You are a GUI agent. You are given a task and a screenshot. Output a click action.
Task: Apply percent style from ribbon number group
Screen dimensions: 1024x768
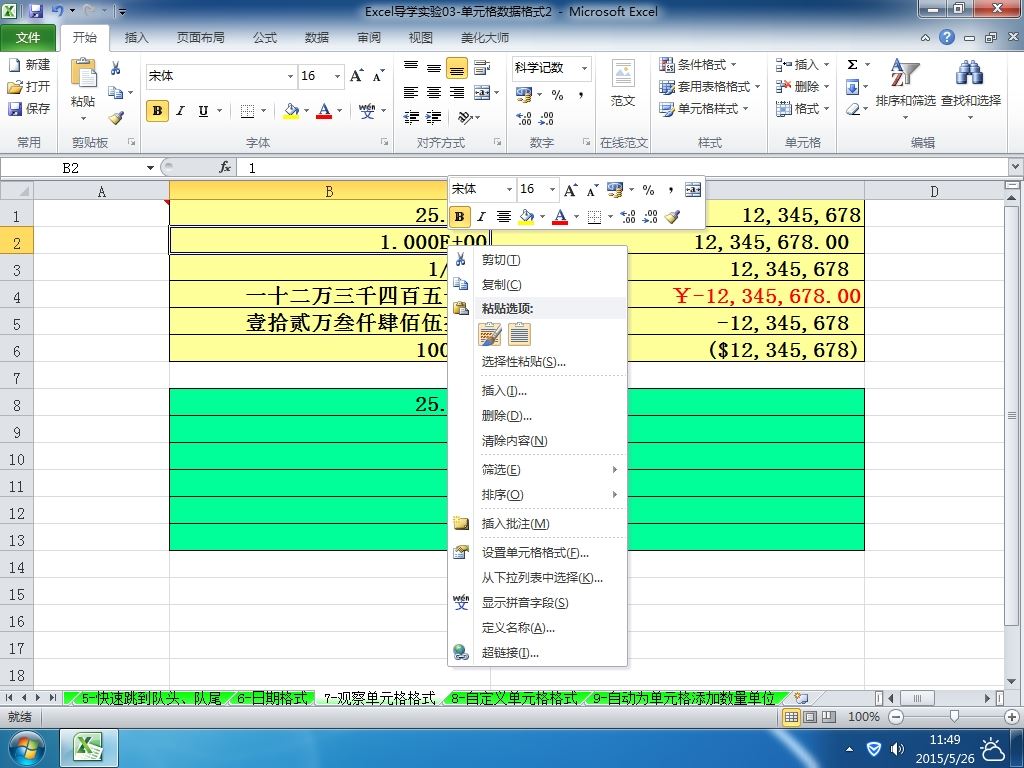(557, 95)
